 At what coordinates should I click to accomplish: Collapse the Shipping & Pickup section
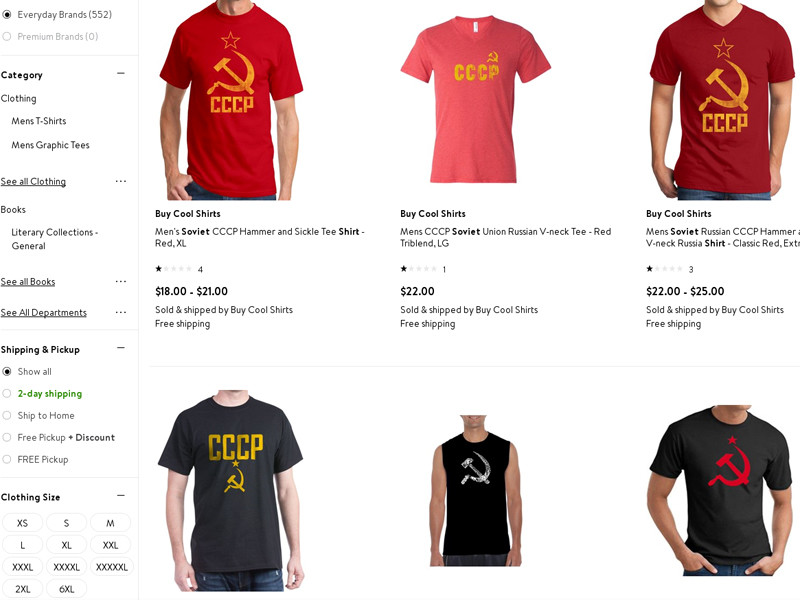coord(121,348)
